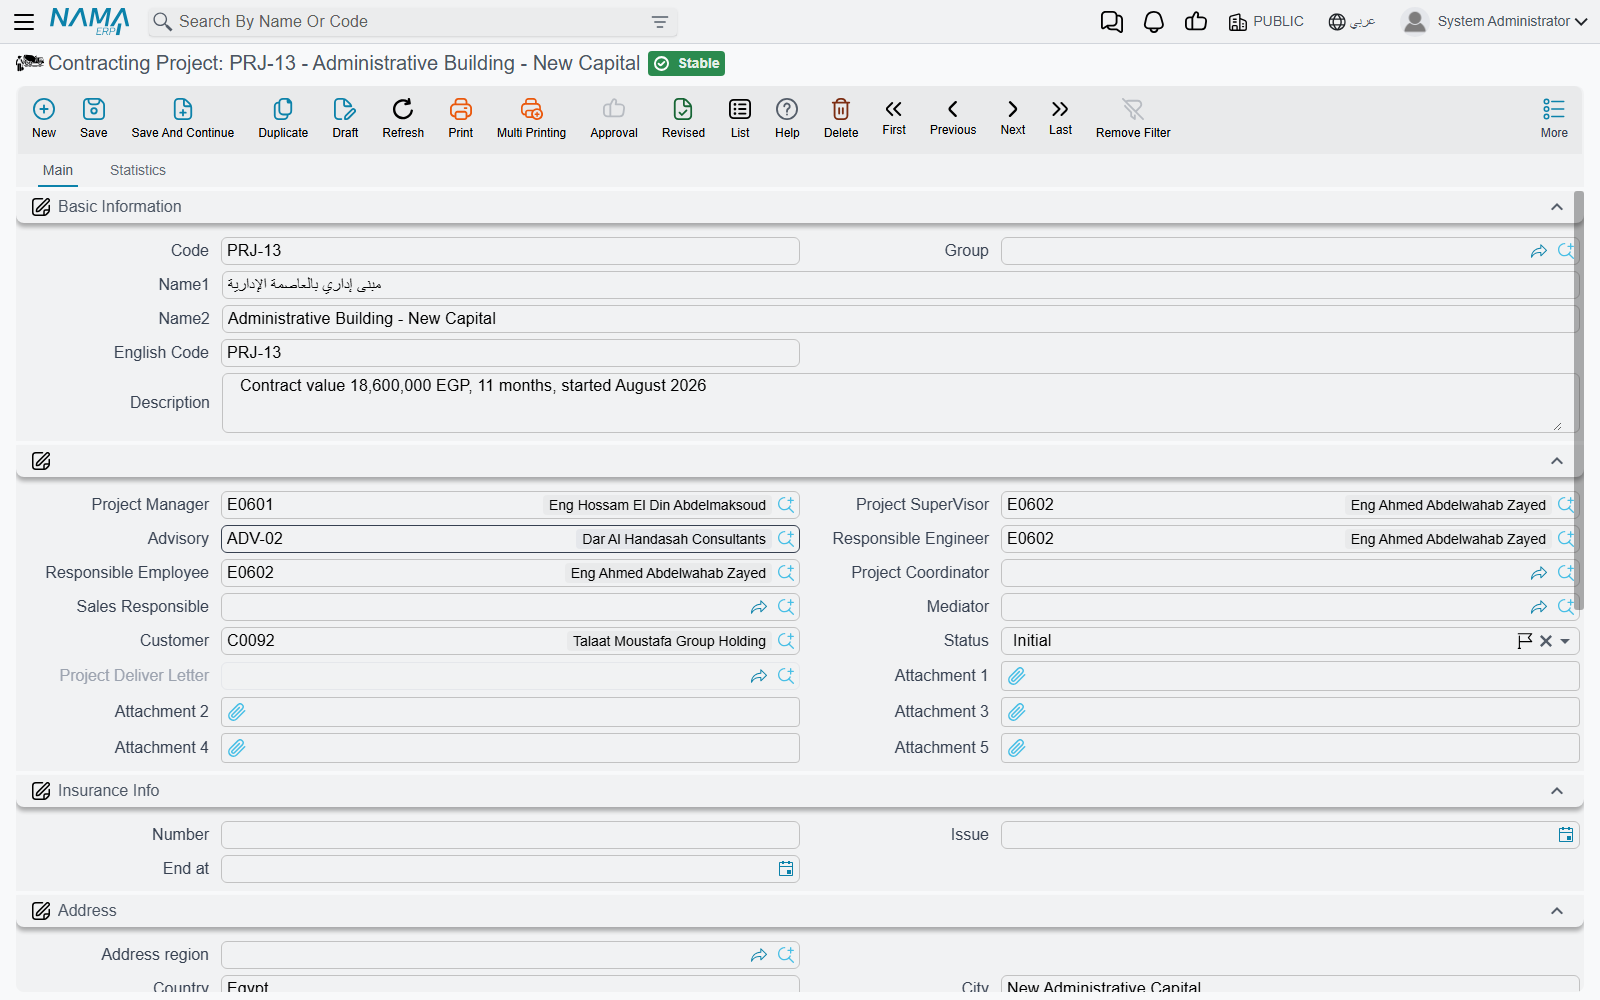This screenshot has height=1000, width=1600.
Task: Switch to the Statistics tab
Action: tap(138, 170)
